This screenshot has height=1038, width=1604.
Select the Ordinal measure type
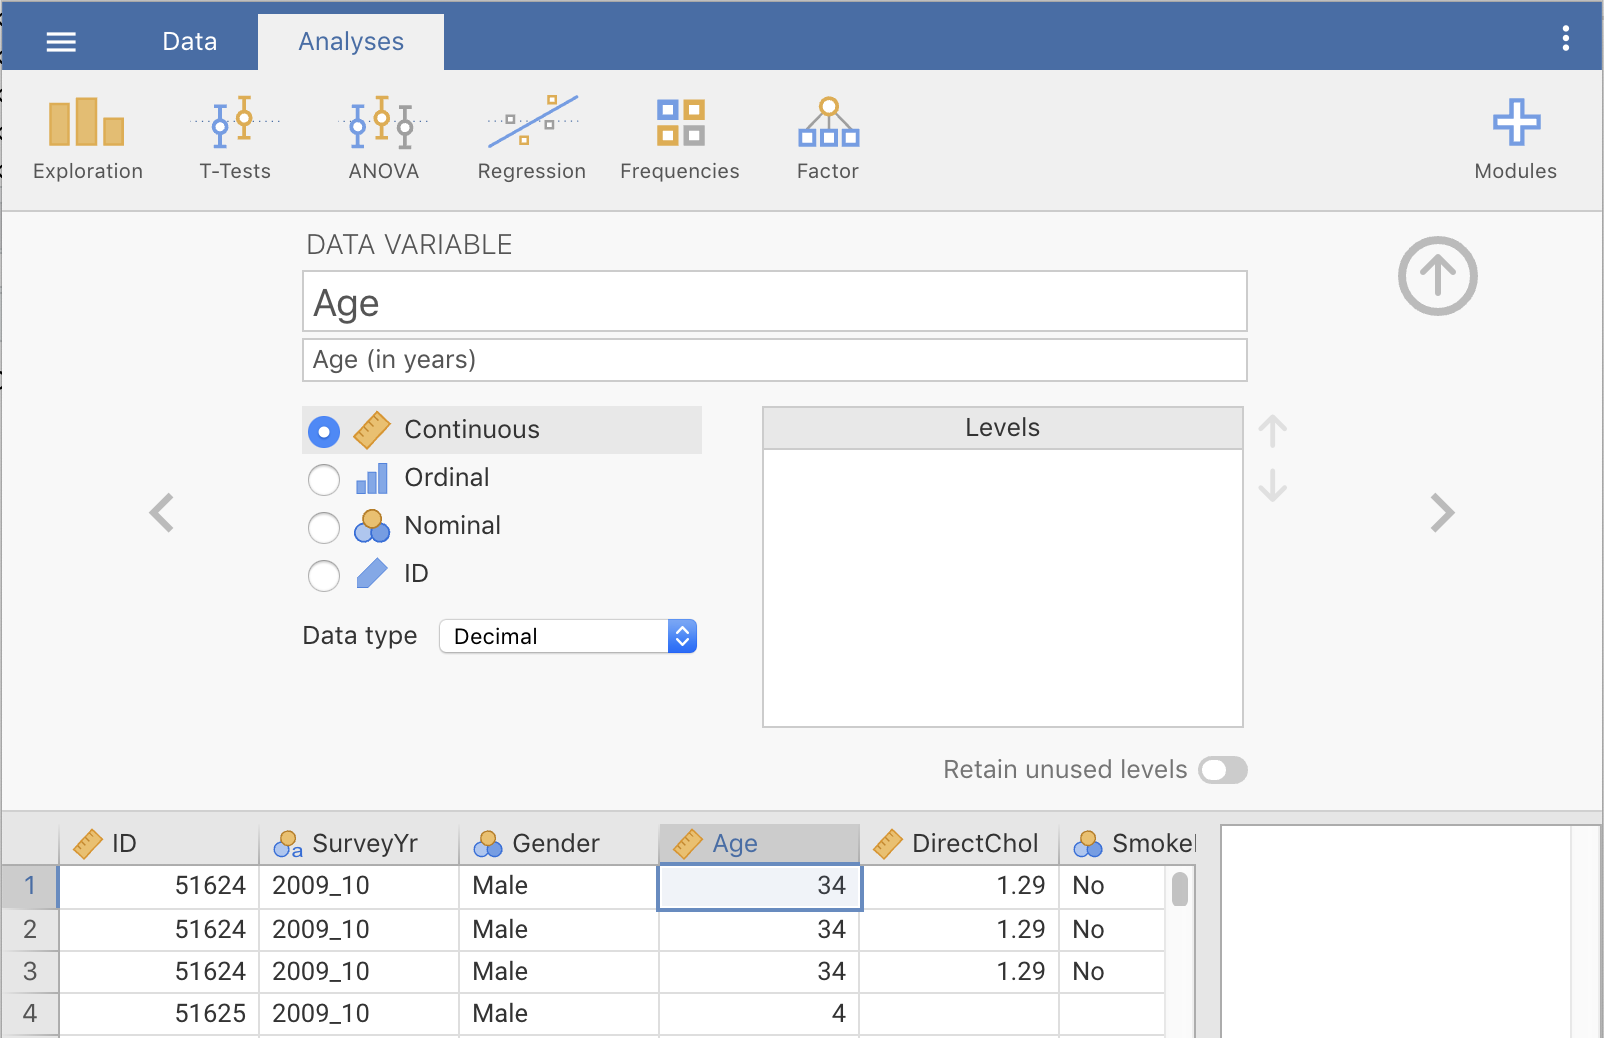[324, 480]
